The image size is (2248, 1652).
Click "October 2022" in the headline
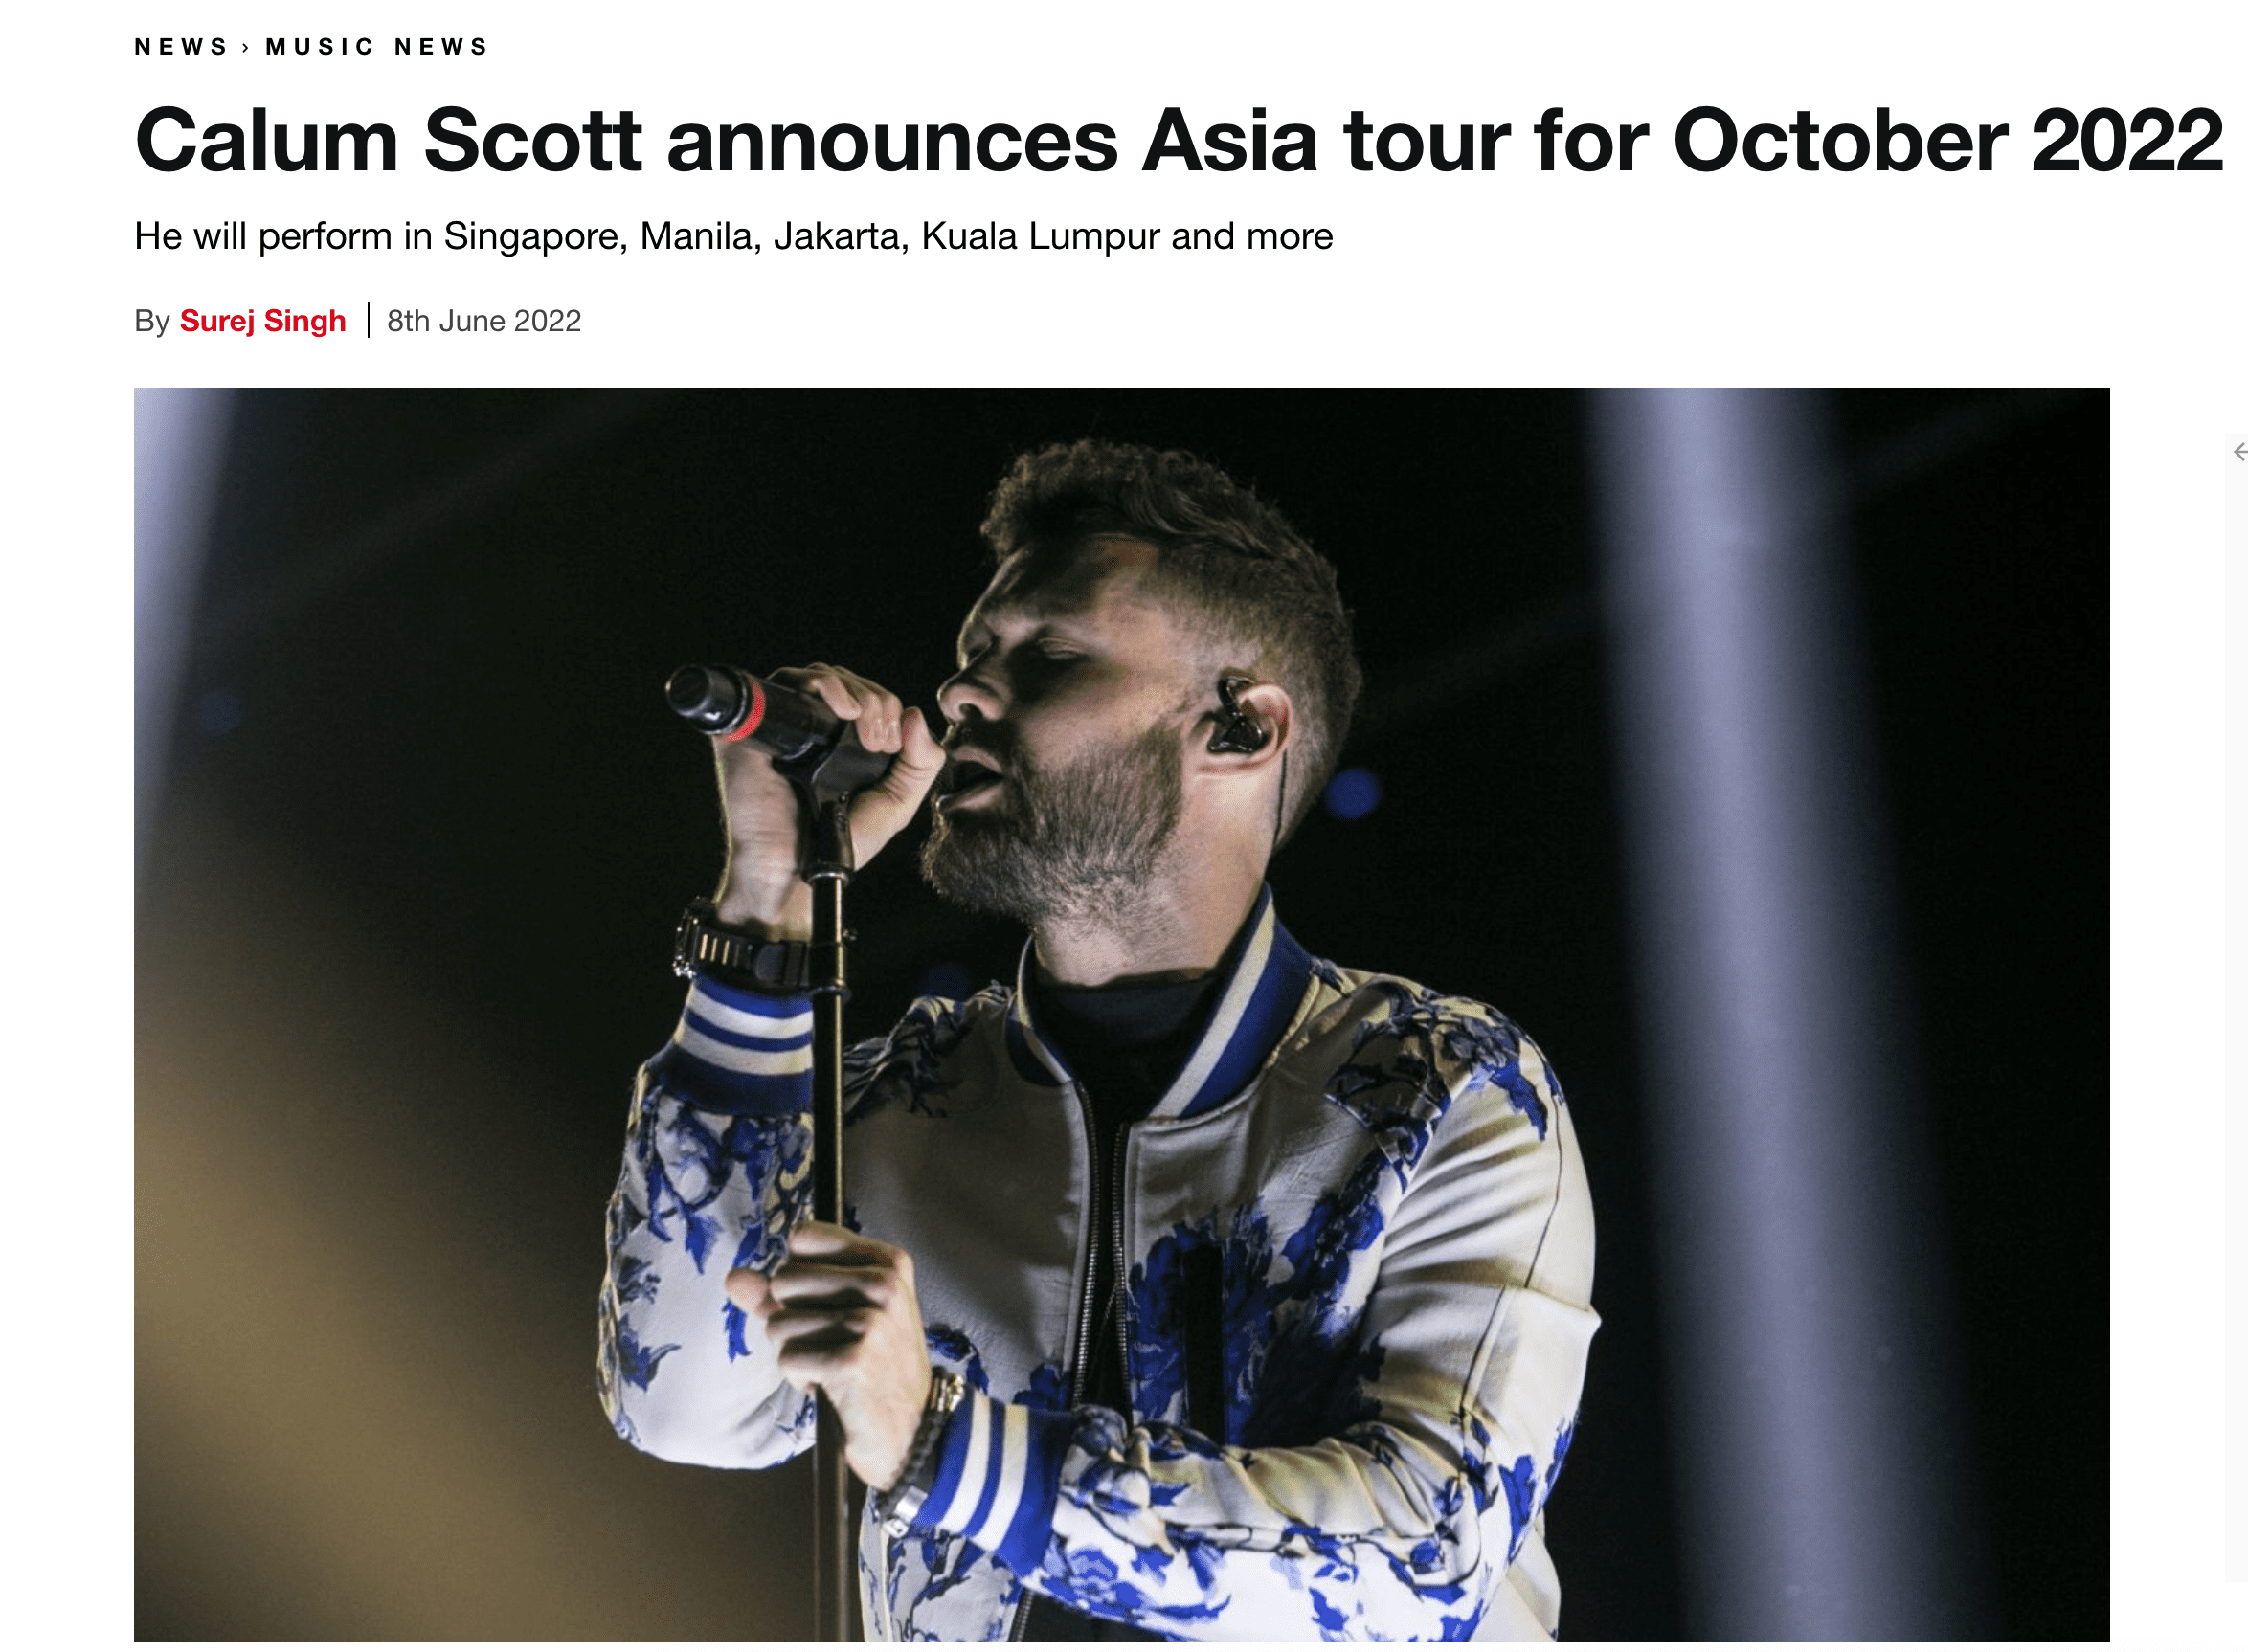pyautogui.click(x=1948, y=140)
